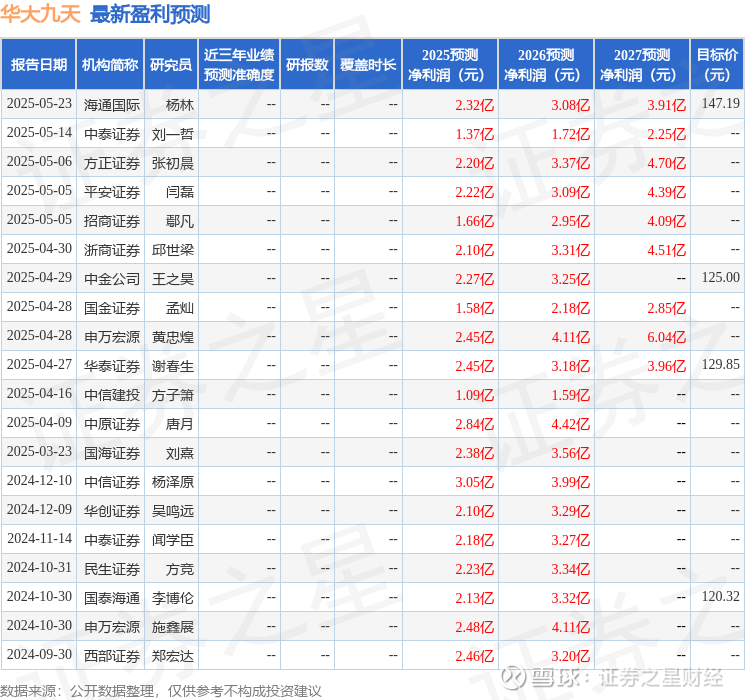Select the 华泰证券 institution cell
Viewport: 745px width, 700px height.
112,366
